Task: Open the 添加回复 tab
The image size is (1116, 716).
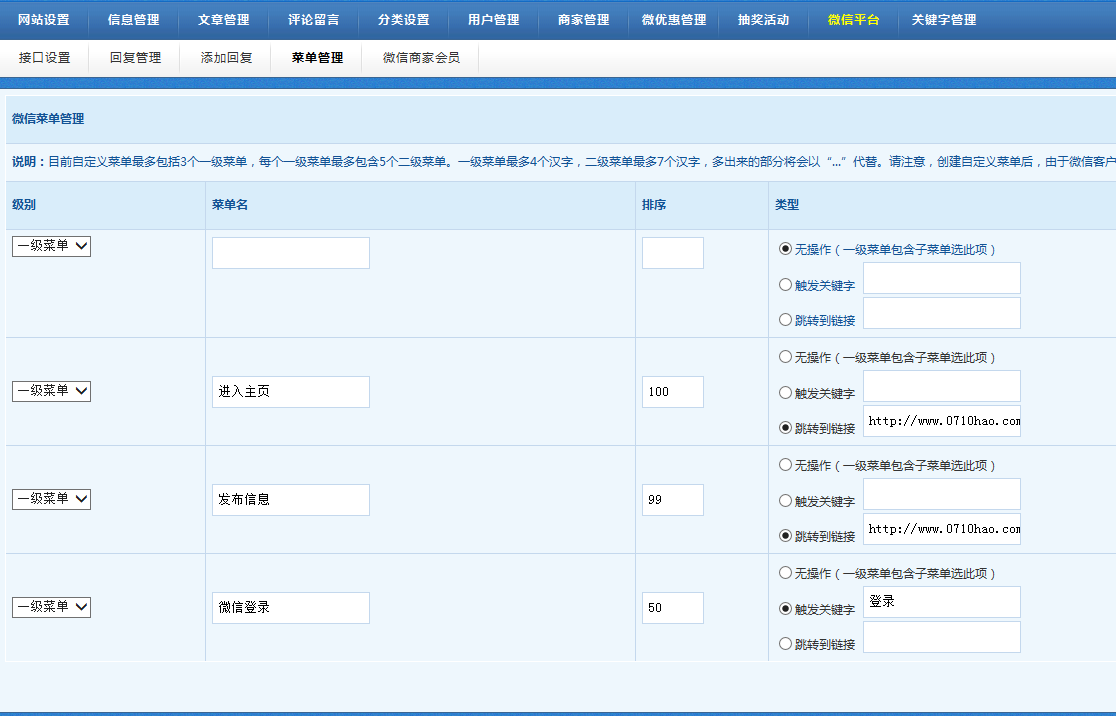Action: point(226,58)
